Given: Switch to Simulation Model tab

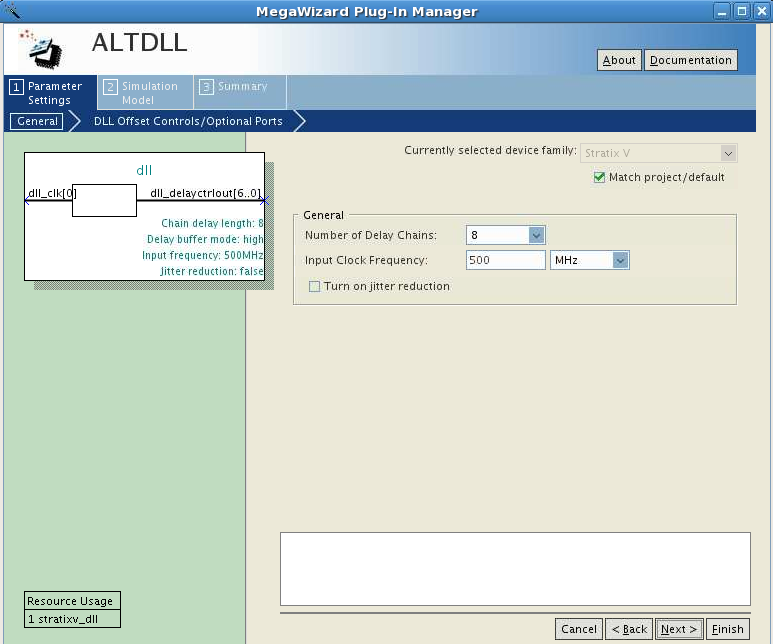Looking at the screenshot, I should pyautogui.click(x=145, y=93).
